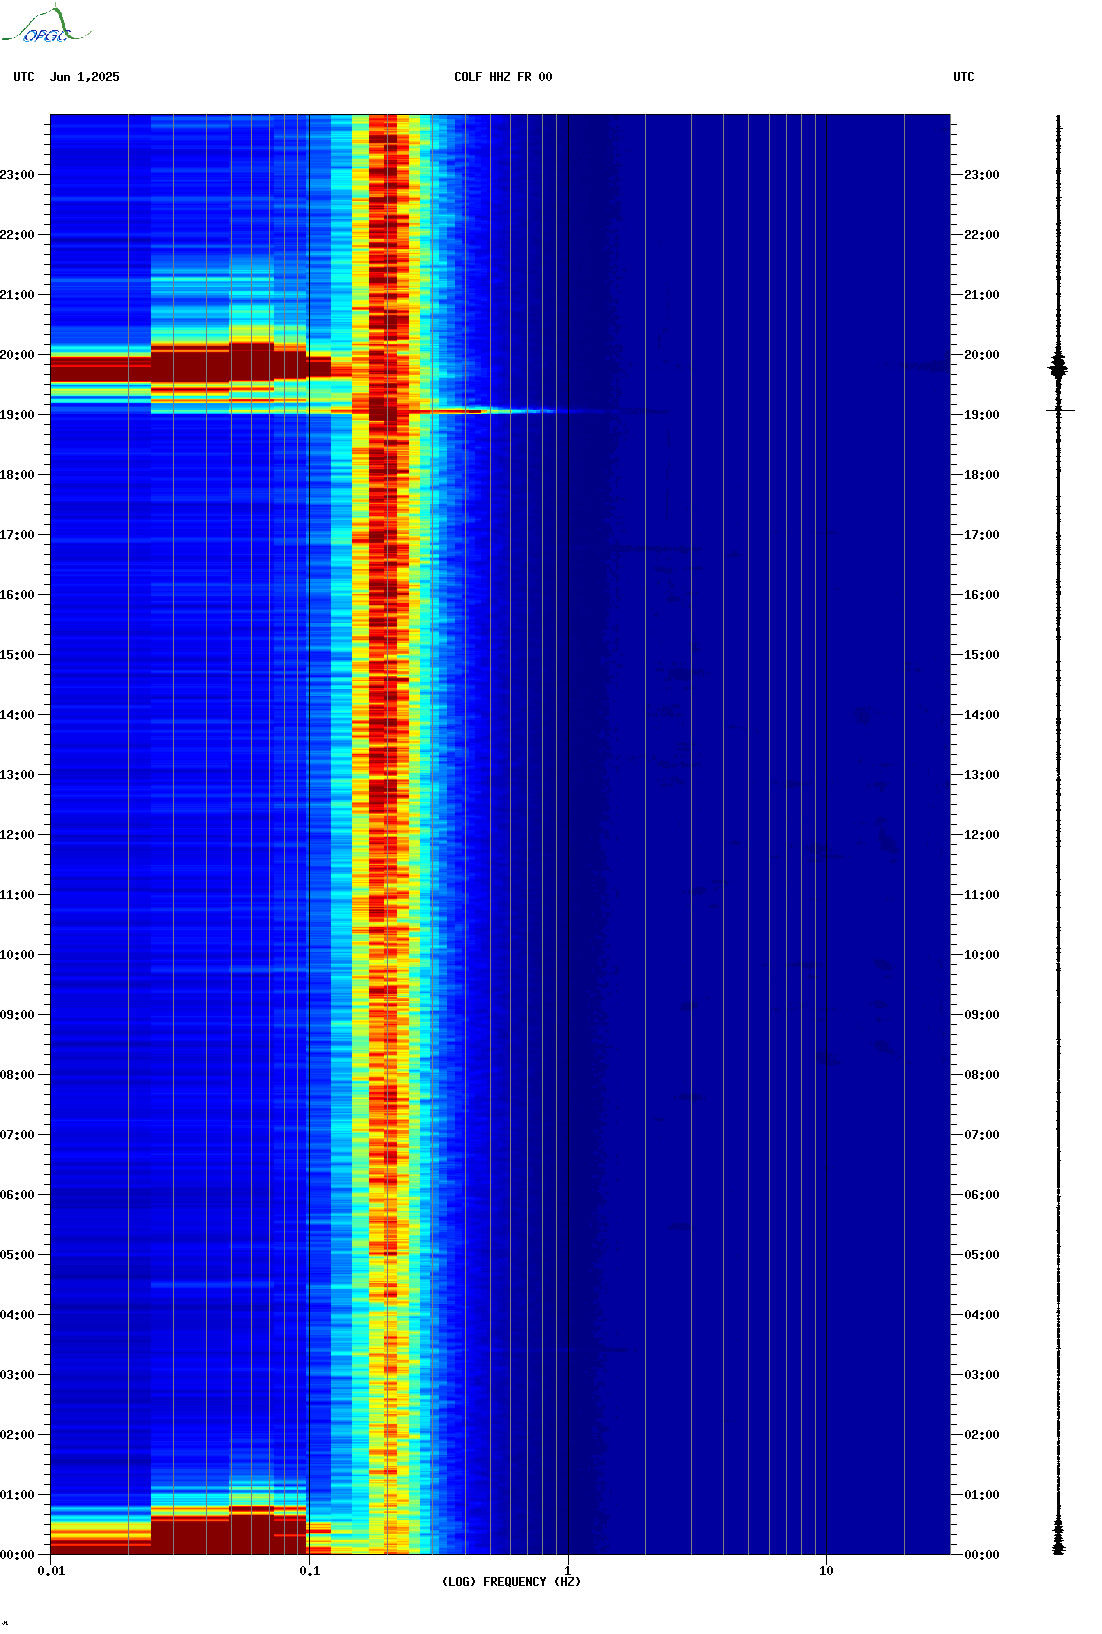Click the 0.1 frequency axis label
The image size is (1102, 1634).
(x=310, y=1571)
